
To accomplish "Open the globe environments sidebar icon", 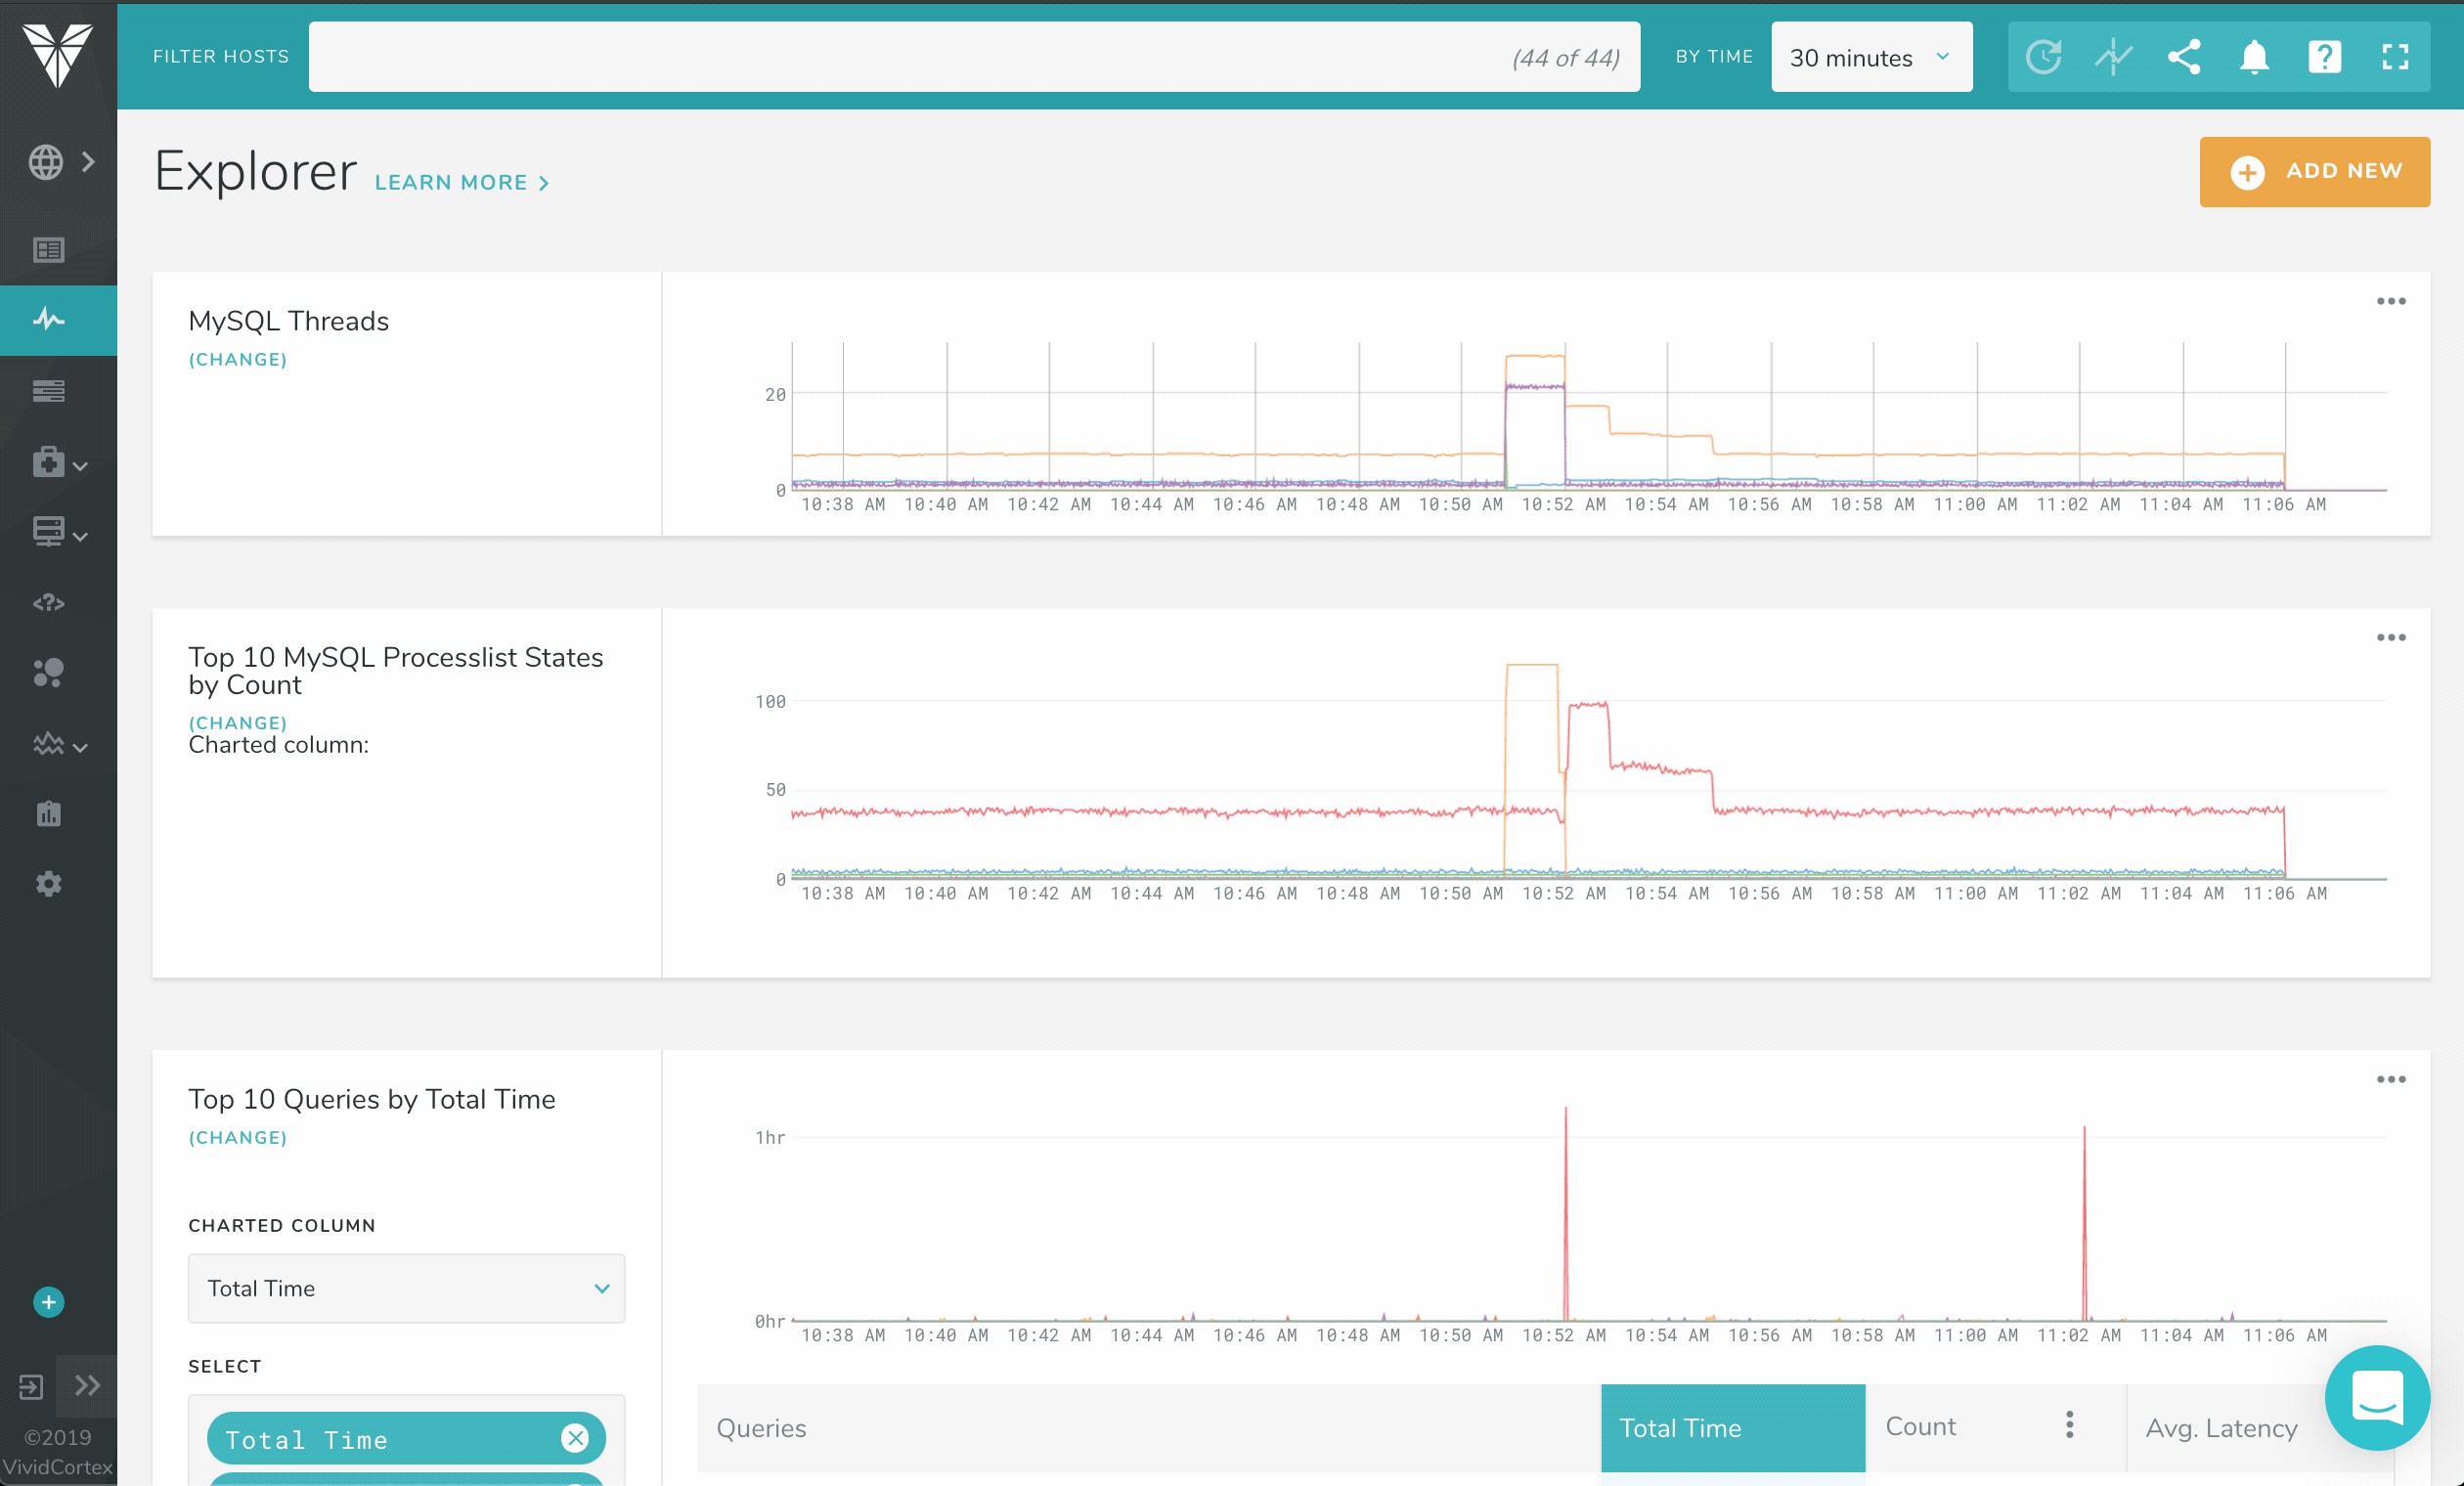I will coord(46,162).
